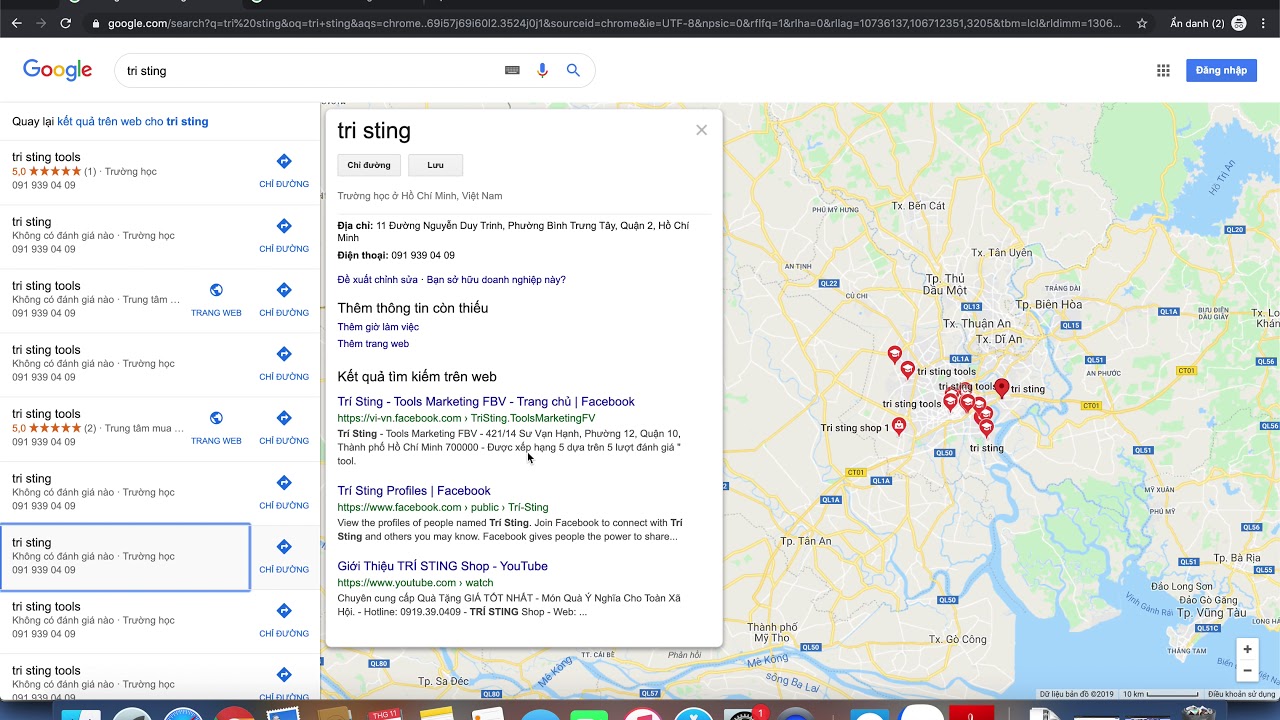Click Chỉ đường button in details panel
Image resolution: width=1280 pixels, height=720 pixels.
pos(369,165)
